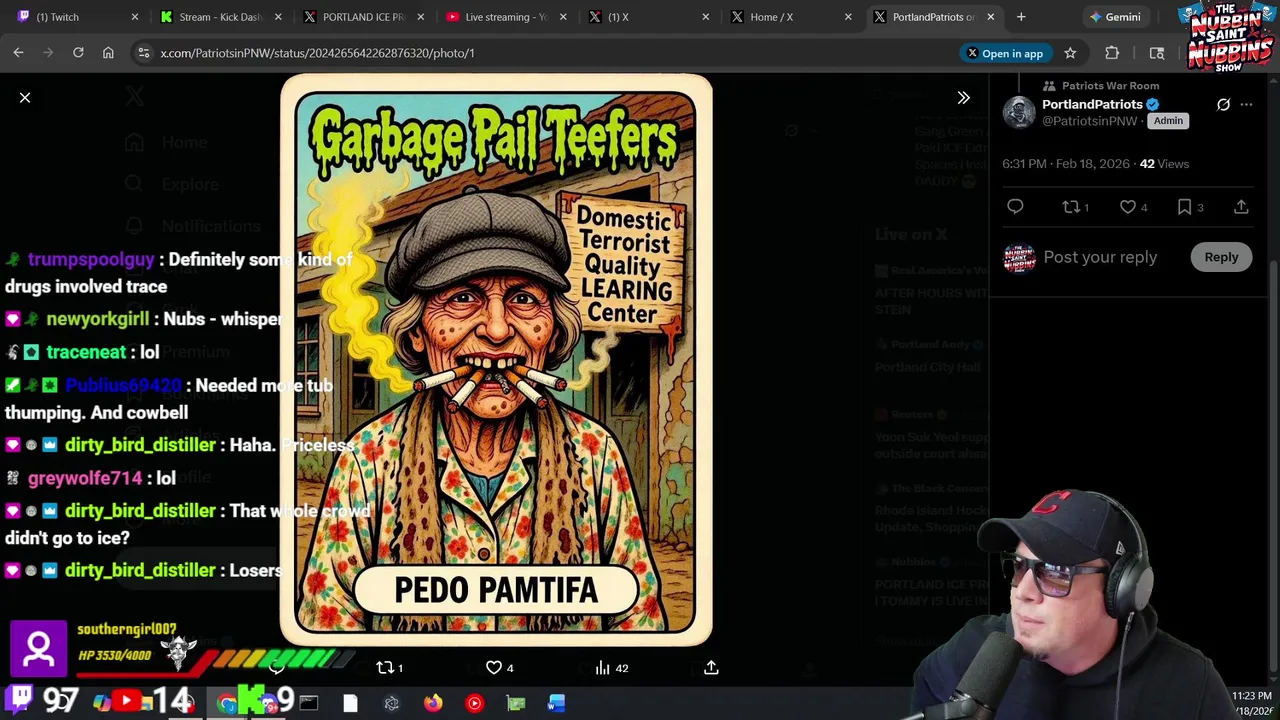Open the browser extensions puzzle icon
The height and width of the screenshot is (720, 1280).
point(1112,53)
